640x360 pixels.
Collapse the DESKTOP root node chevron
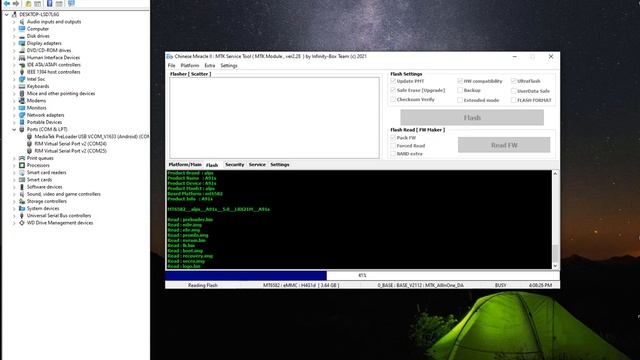click(7, 14)
